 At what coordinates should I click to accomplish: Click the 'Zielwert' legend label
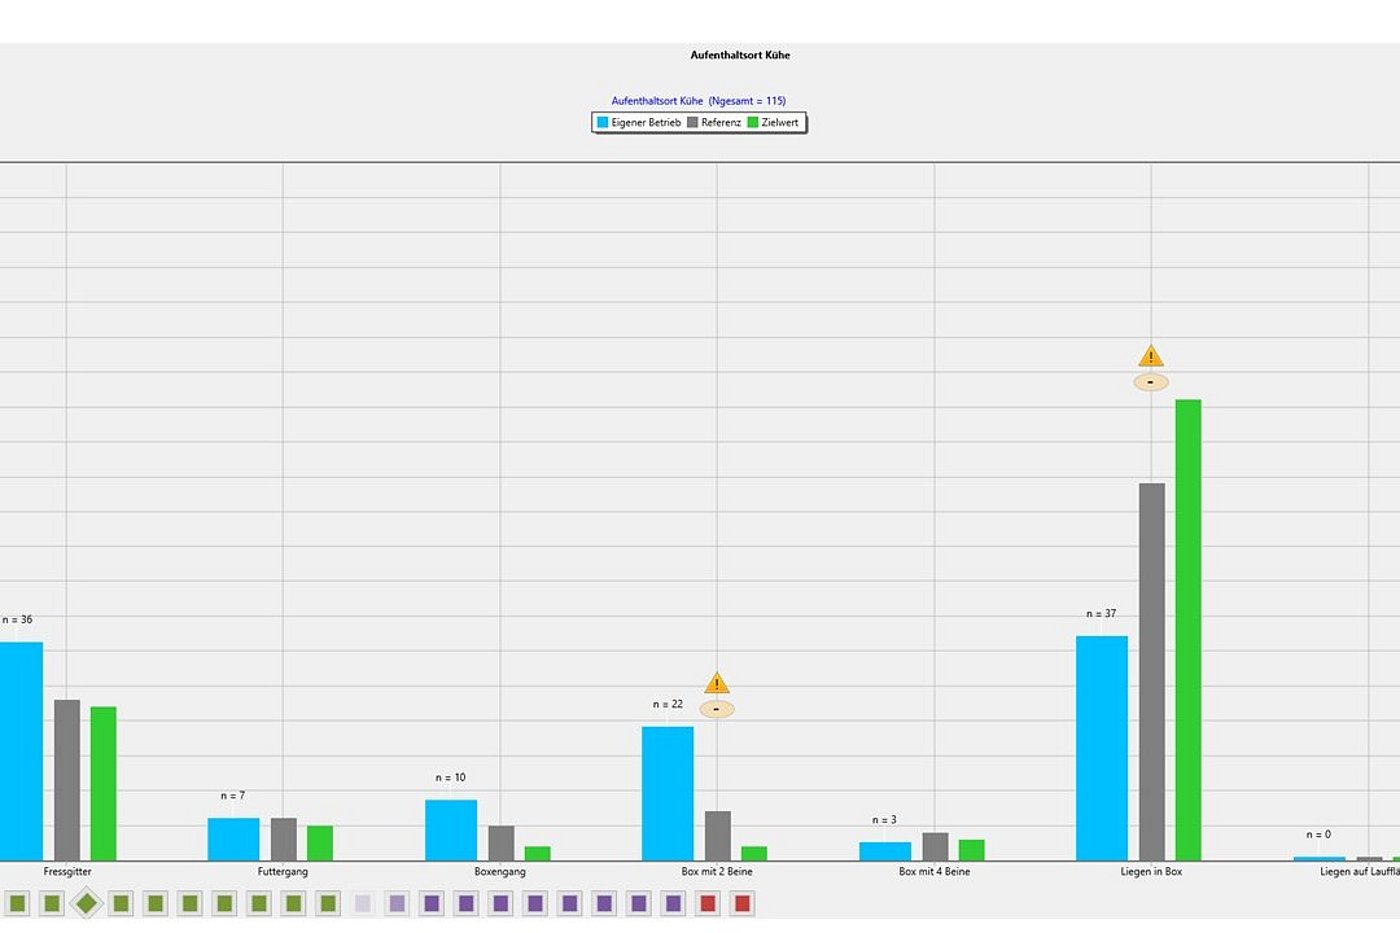click(780, 123)
